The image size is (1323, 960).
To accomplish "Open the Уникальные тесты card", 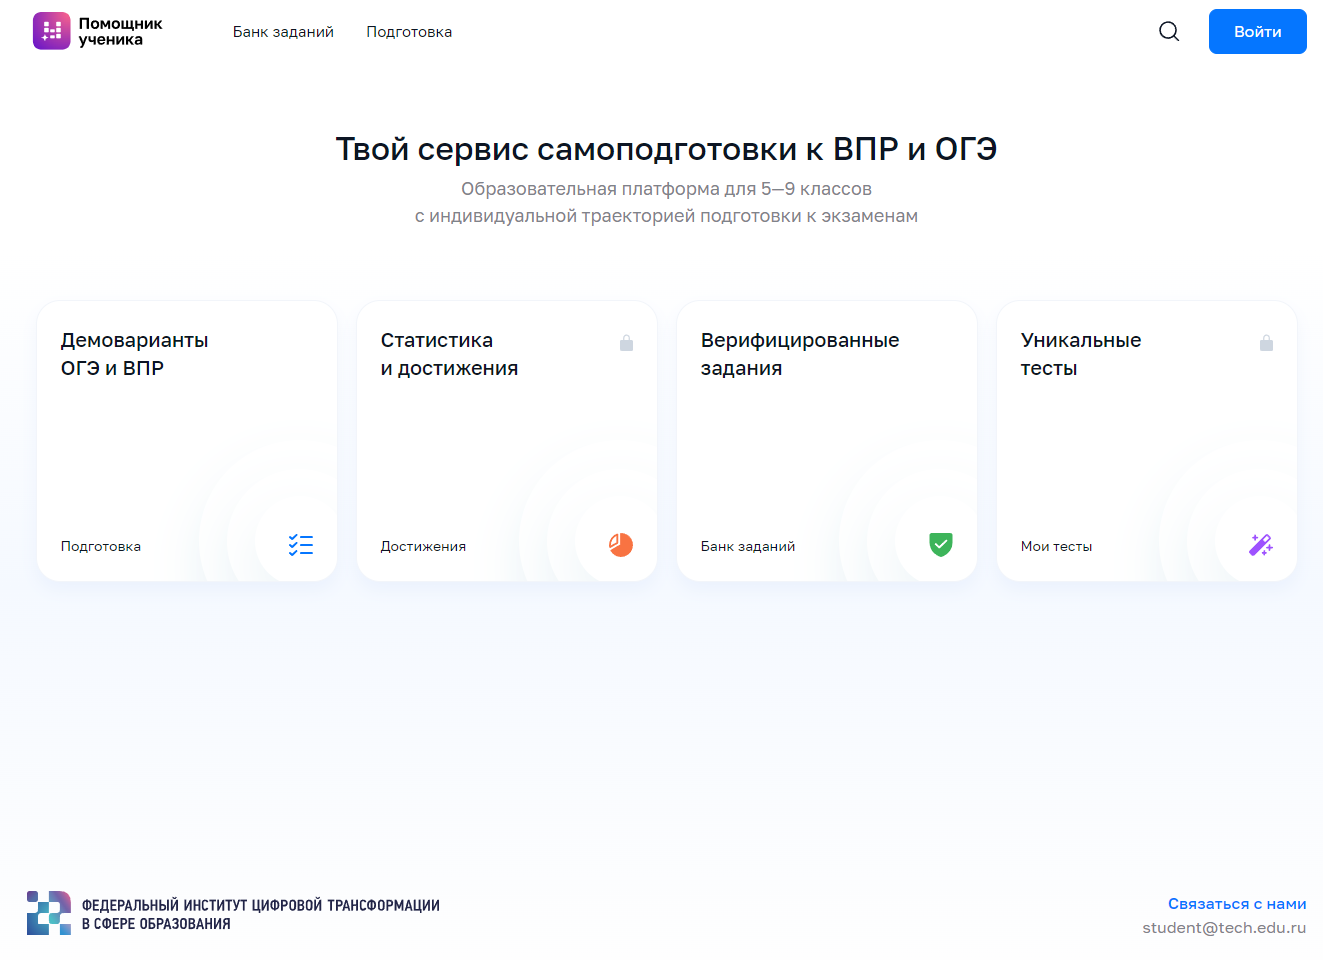I will coord(1146,440).
